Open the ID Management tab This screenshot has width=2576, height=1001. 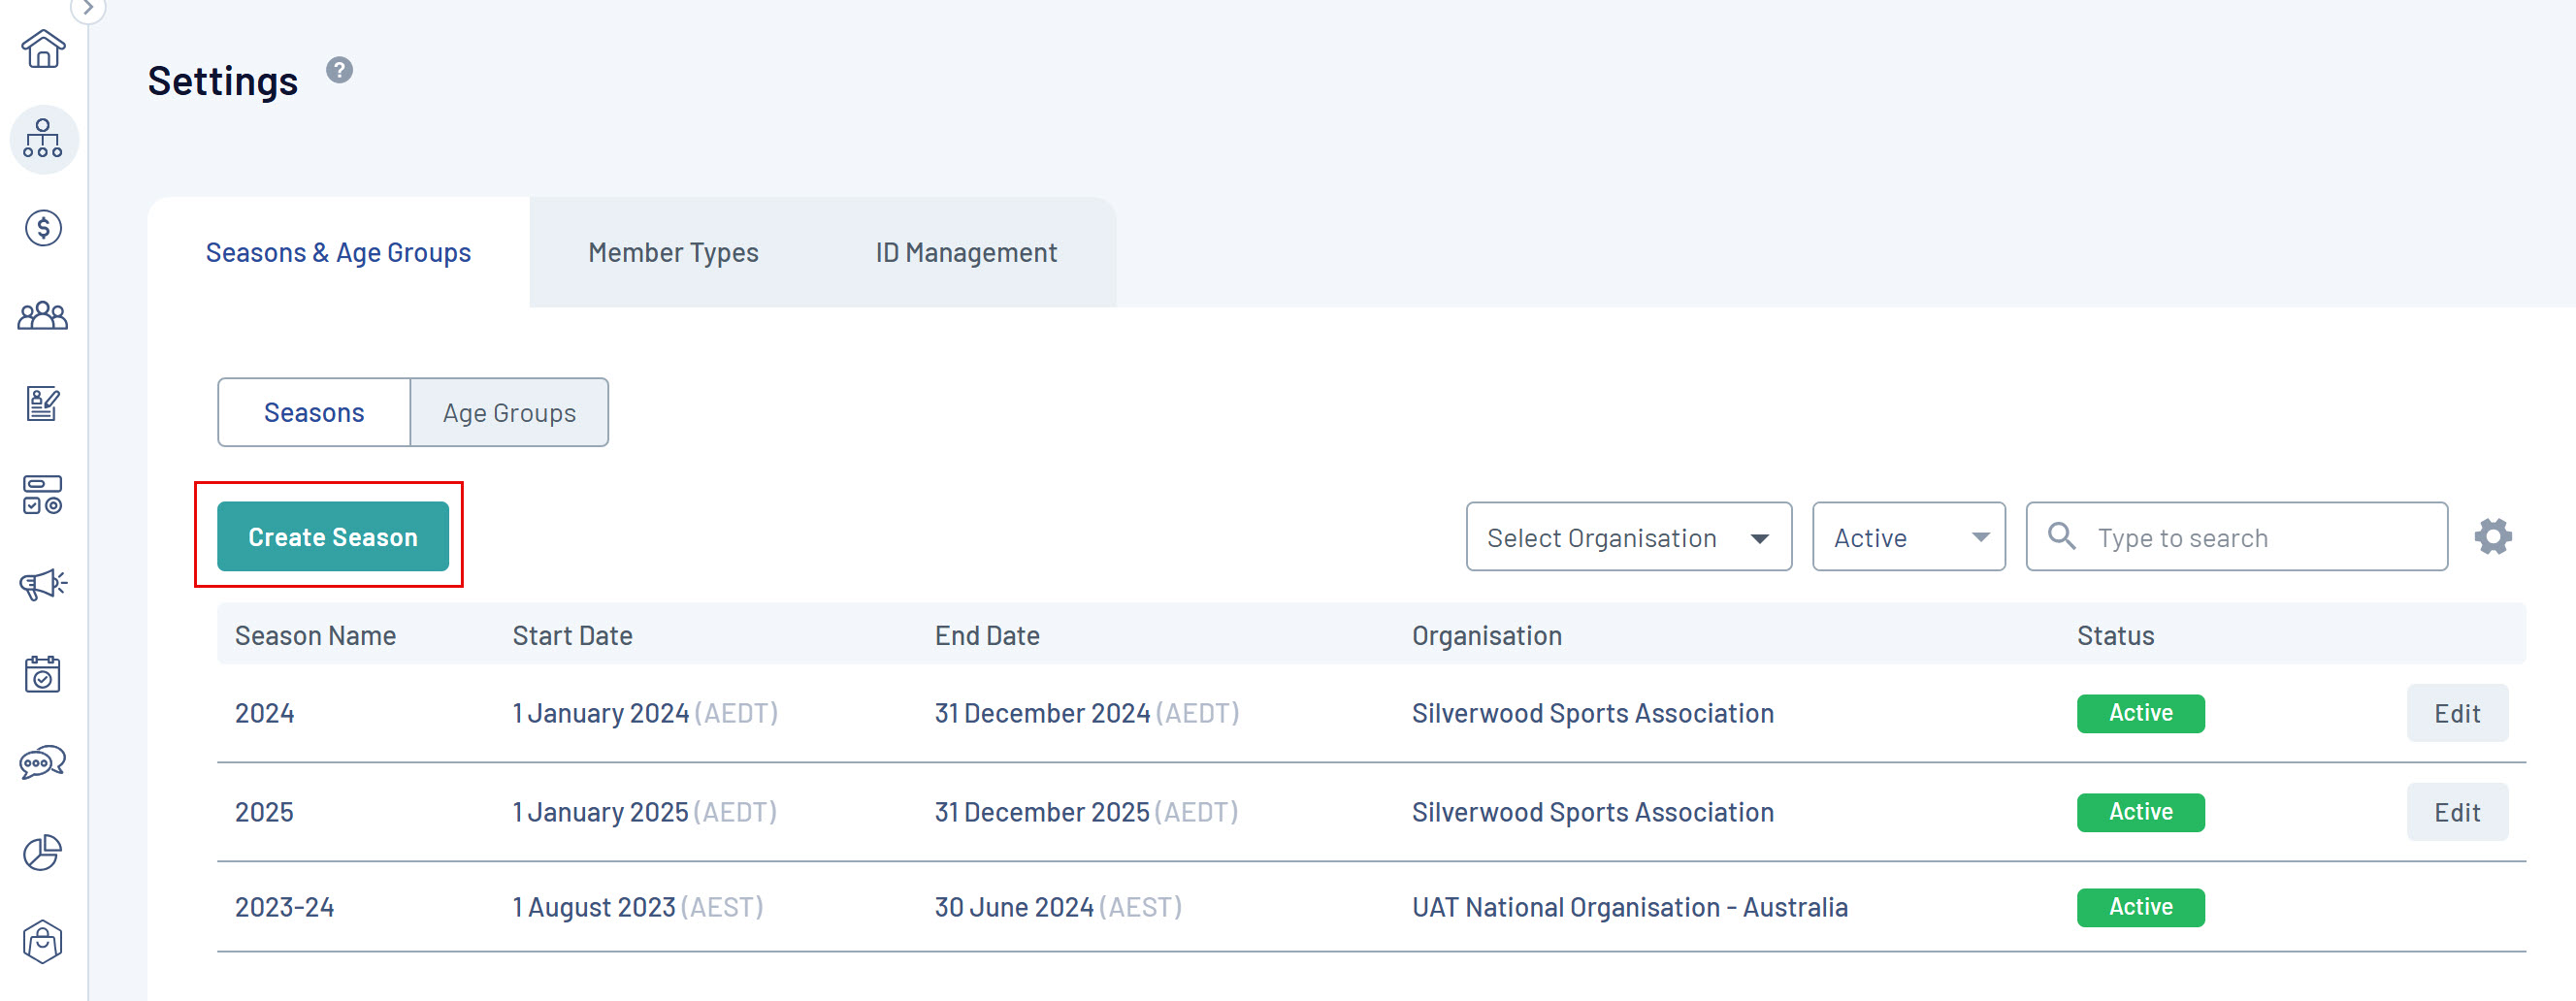[x=966, y=252]
